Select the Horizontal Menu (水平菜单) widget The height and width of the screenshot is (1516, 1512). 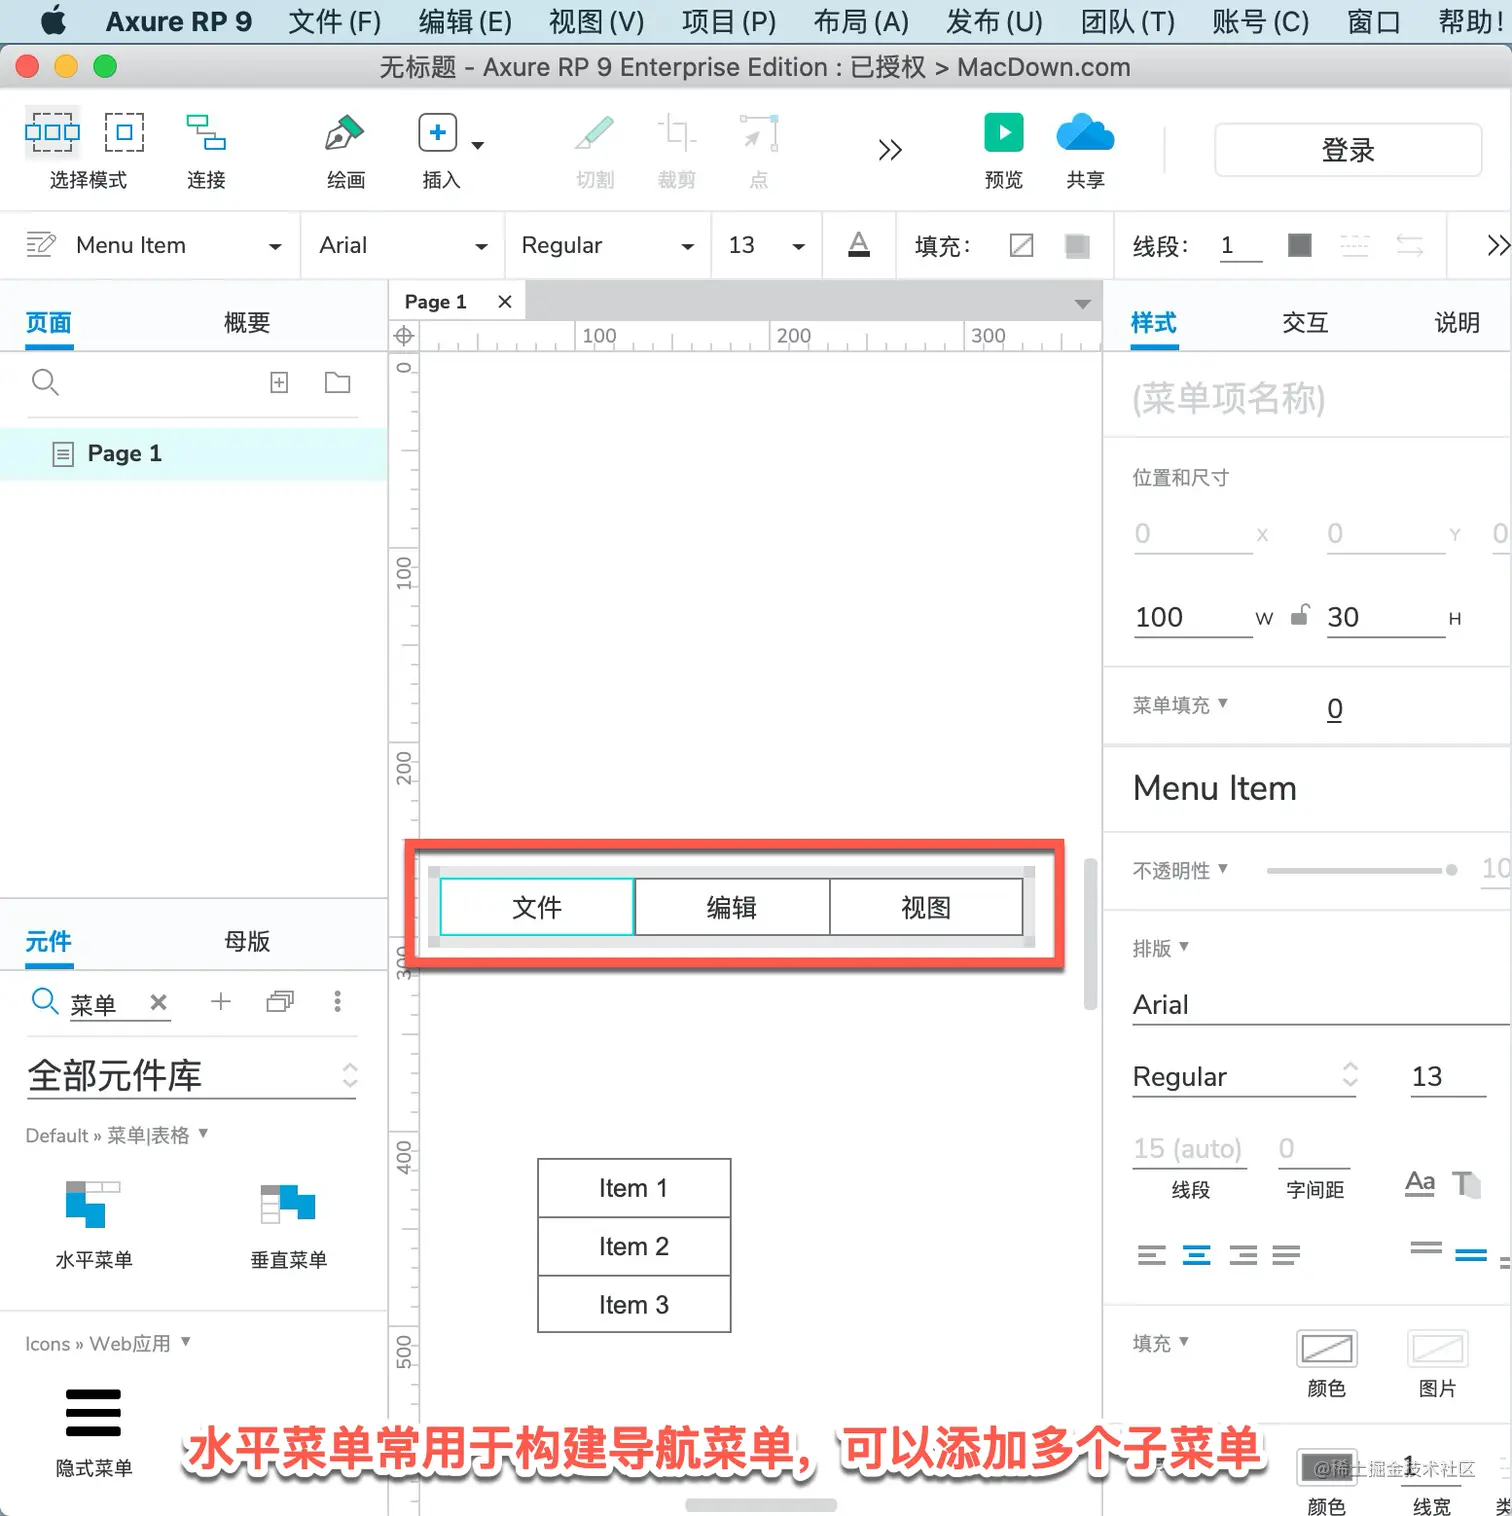93,1225
